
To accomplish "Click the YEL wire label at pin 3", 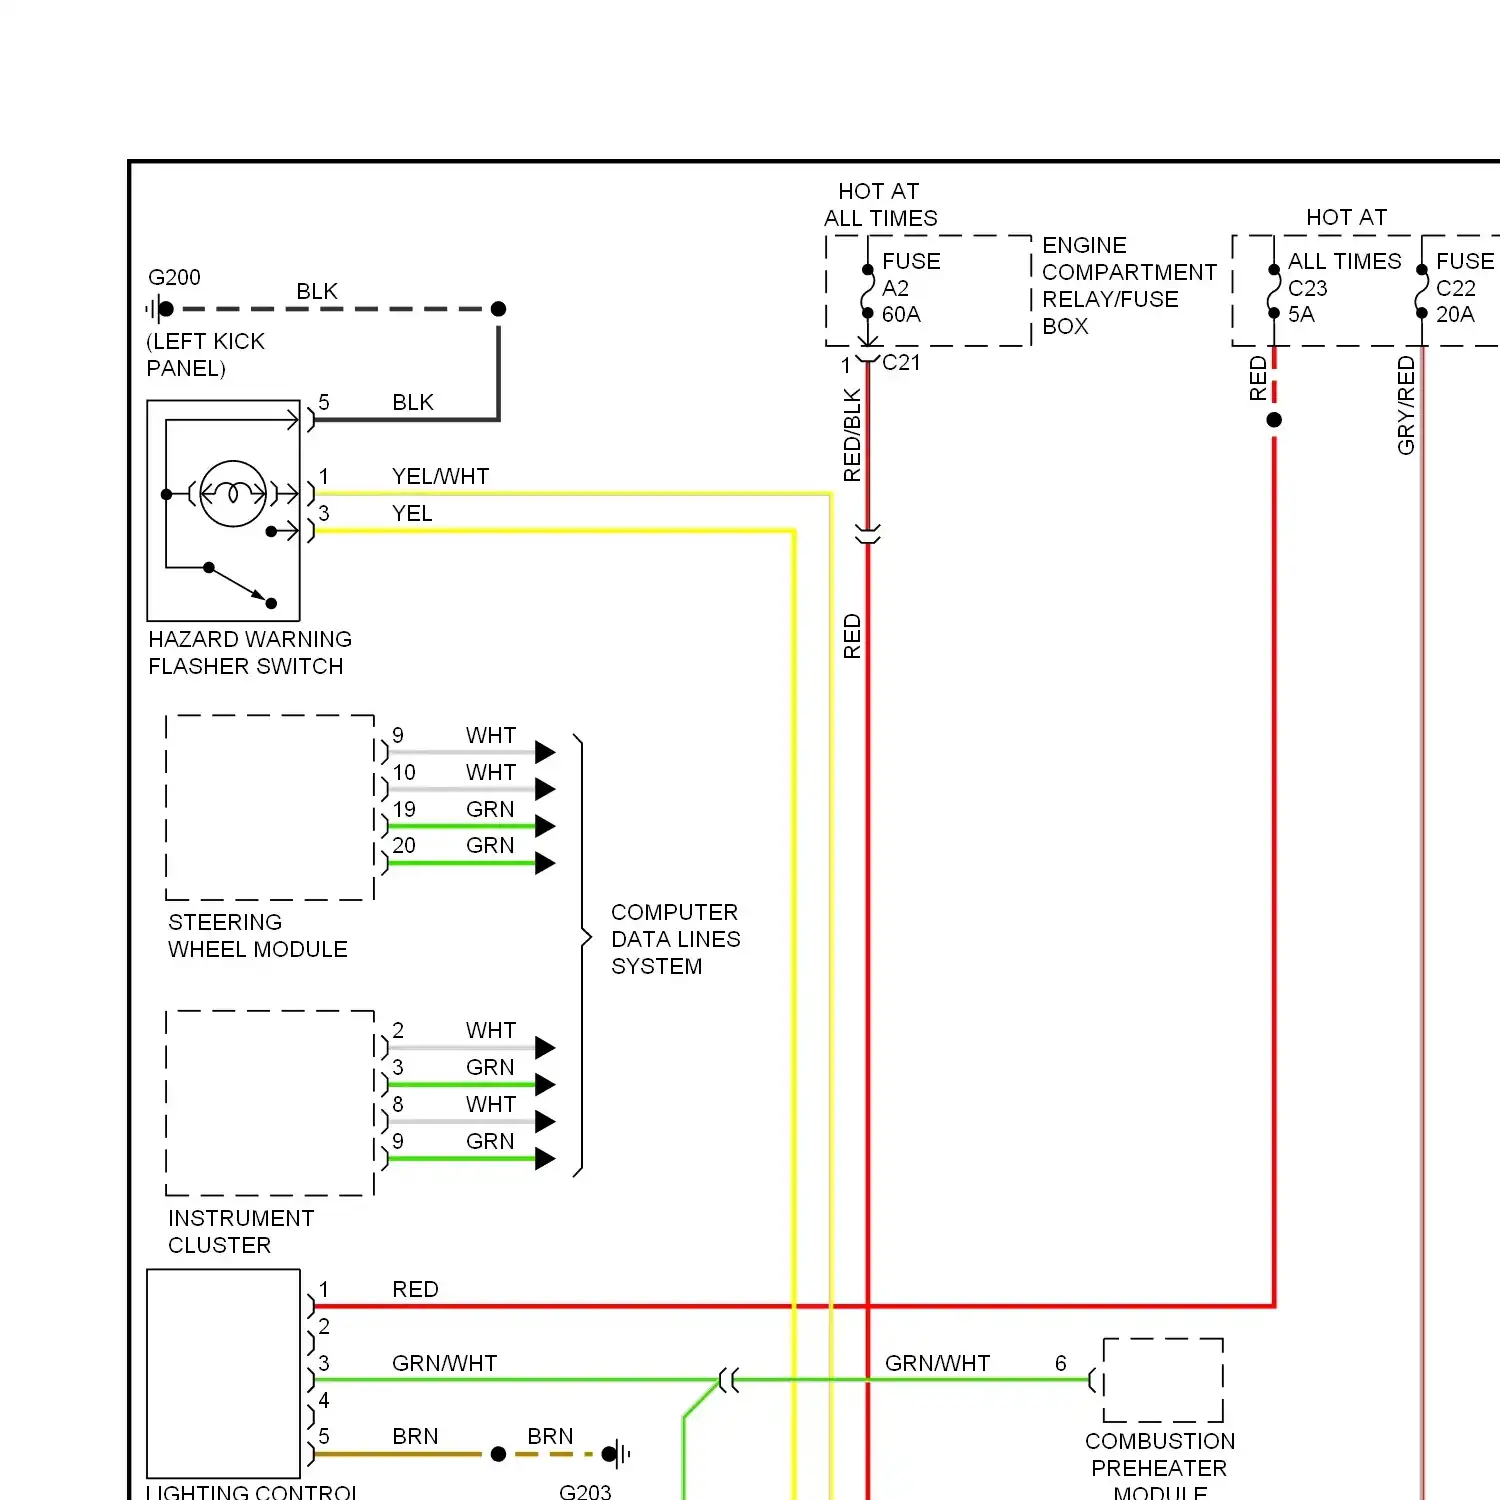I will (412, 513).
